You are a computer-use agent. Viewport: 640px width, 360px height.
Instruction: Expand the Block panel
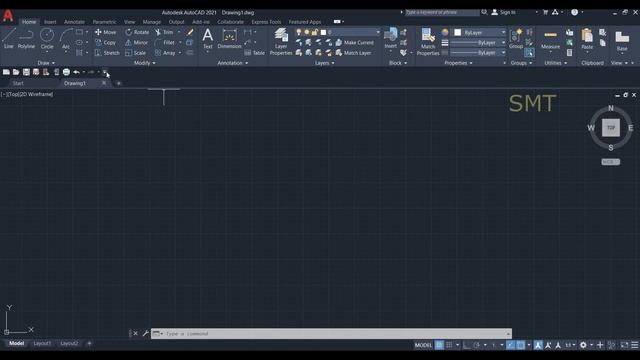[x=398, y=63]
